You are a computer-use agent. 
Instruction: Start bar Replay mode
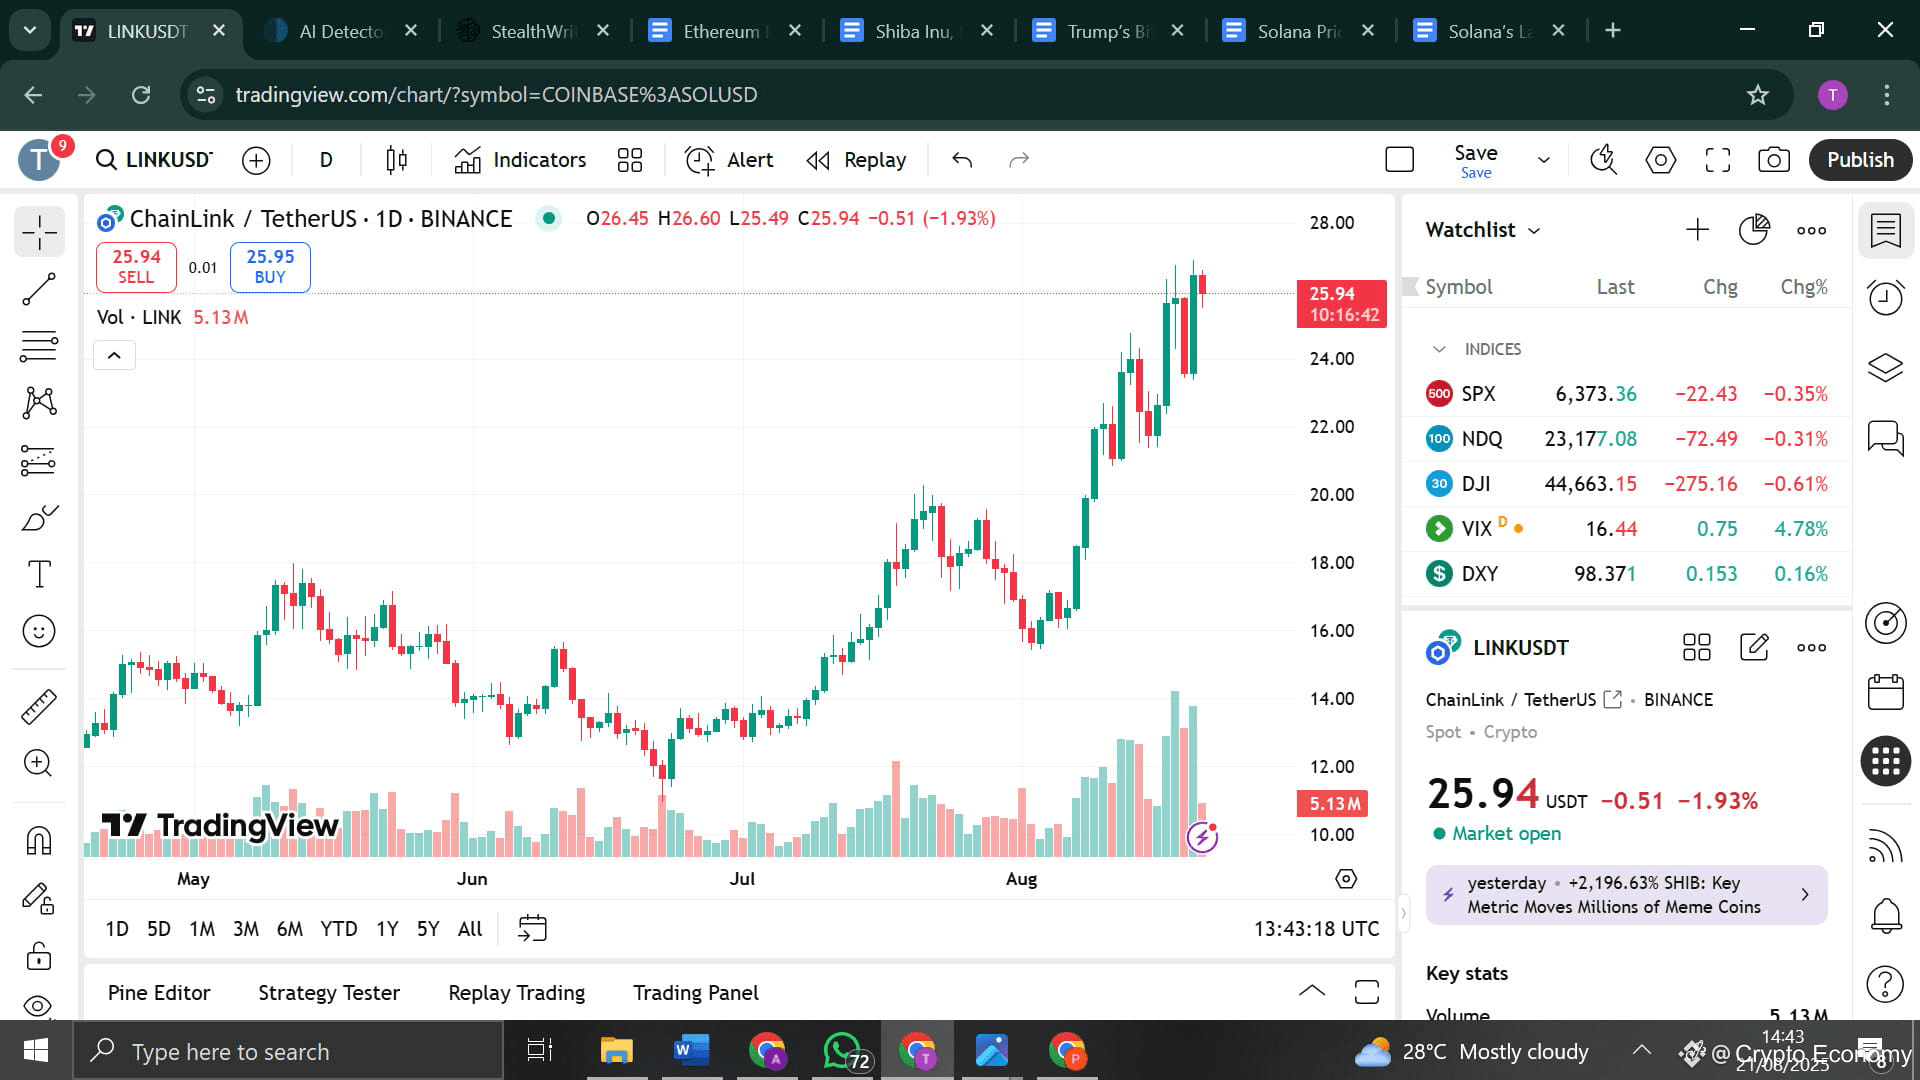856,160
